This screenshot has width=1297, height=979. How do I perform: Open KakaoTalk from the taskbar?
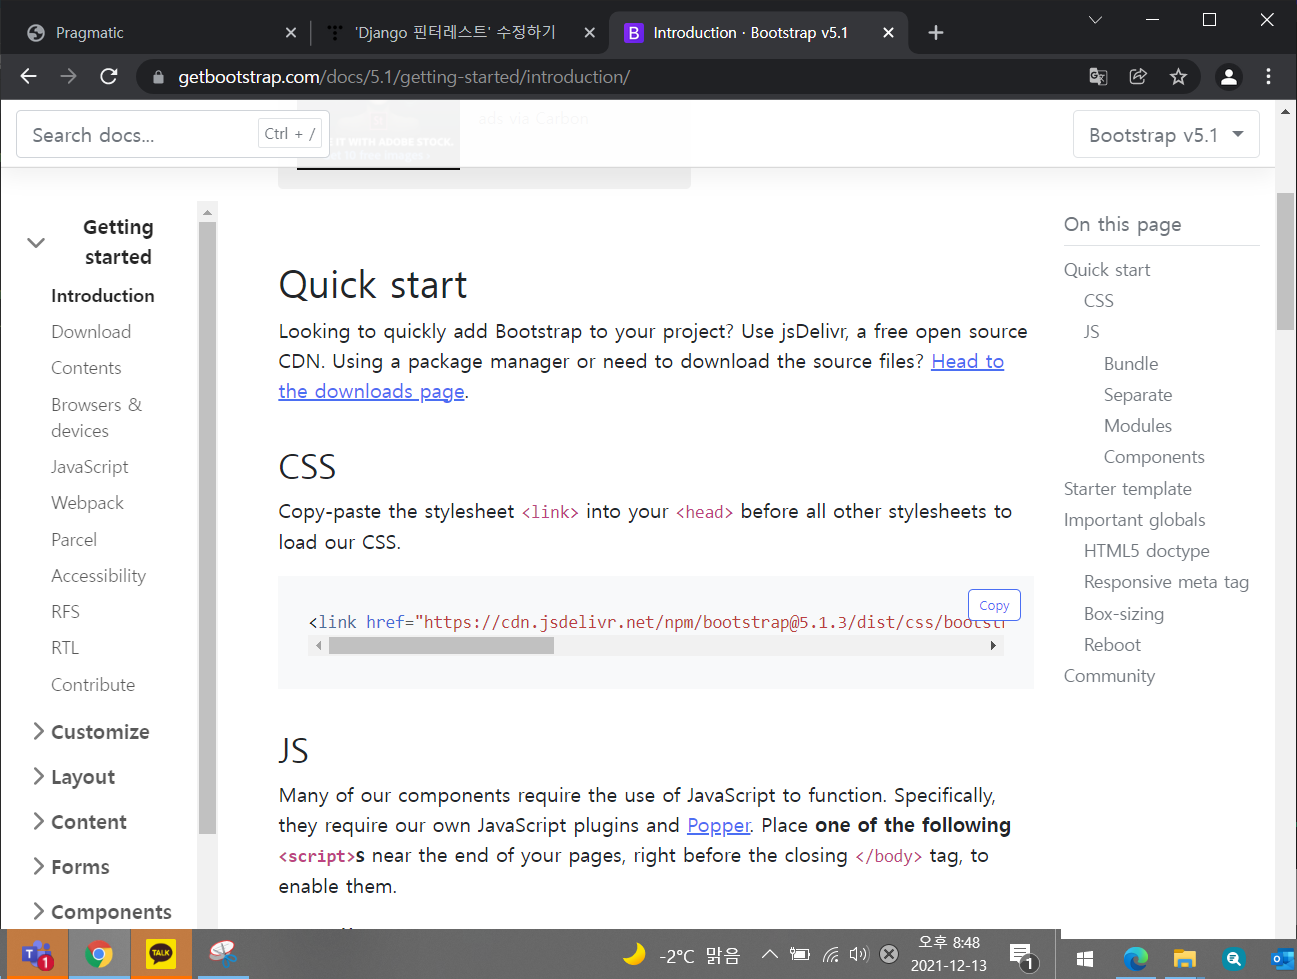pos(160,955)
